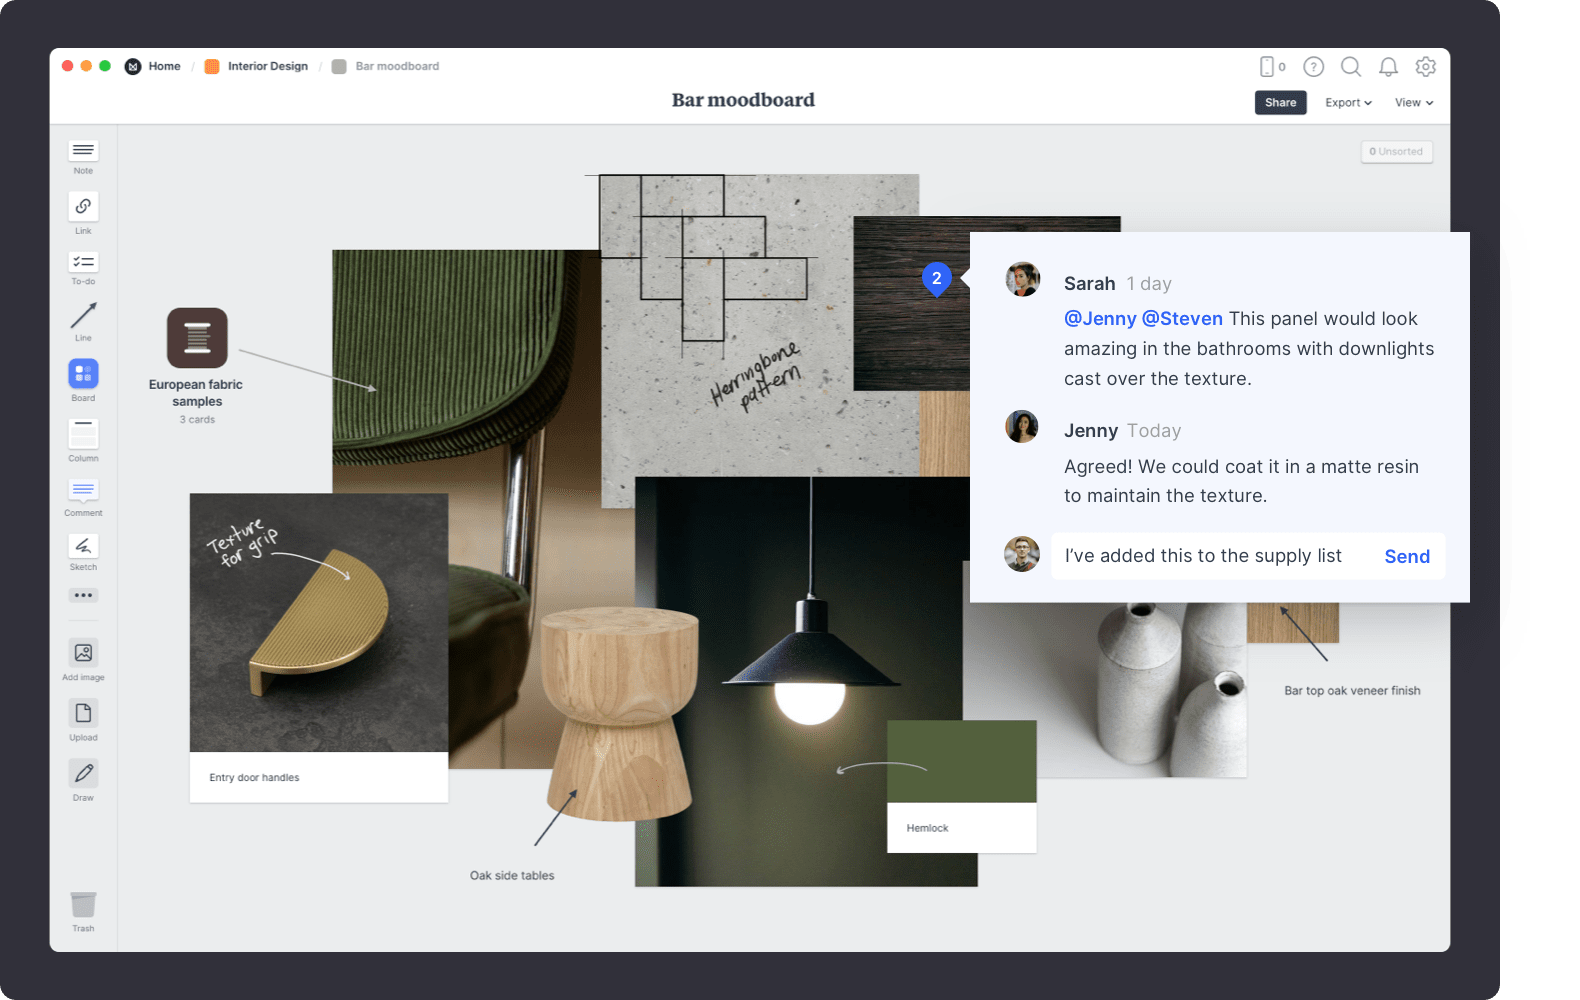Click the 'Oak side tables' label

point(512,876)
